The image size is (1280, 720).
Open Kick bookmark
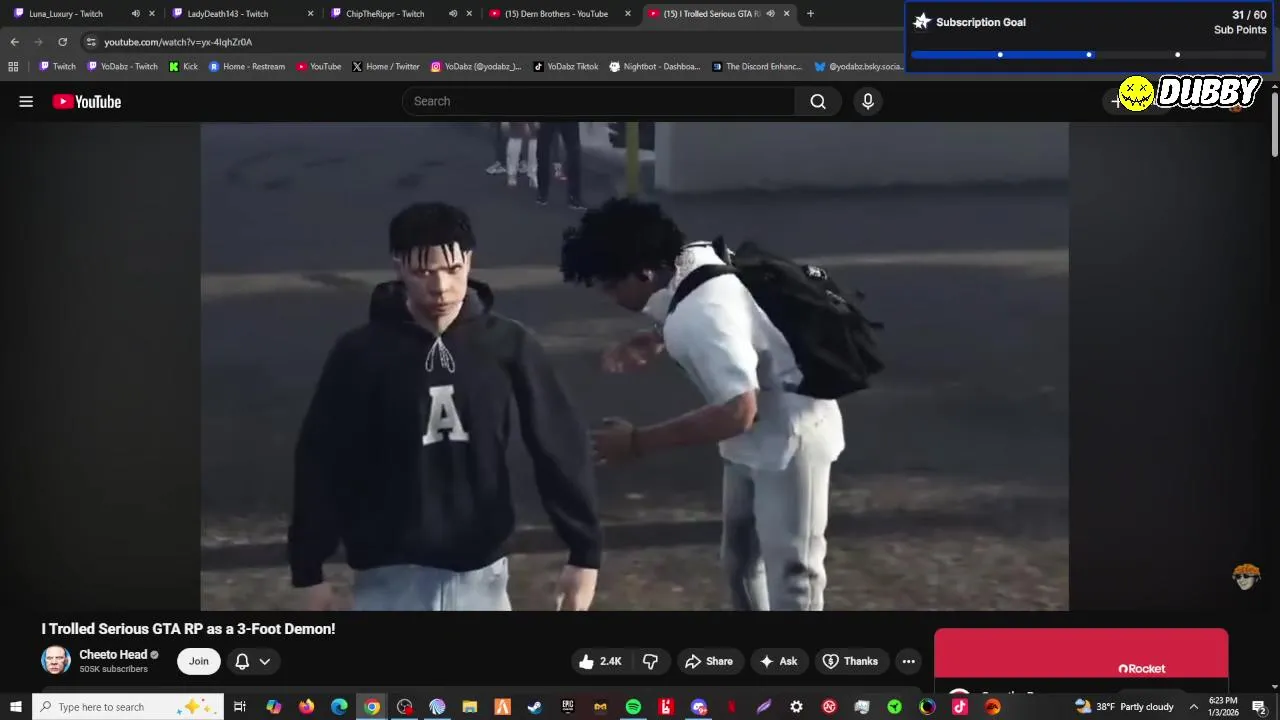[184, 67]
